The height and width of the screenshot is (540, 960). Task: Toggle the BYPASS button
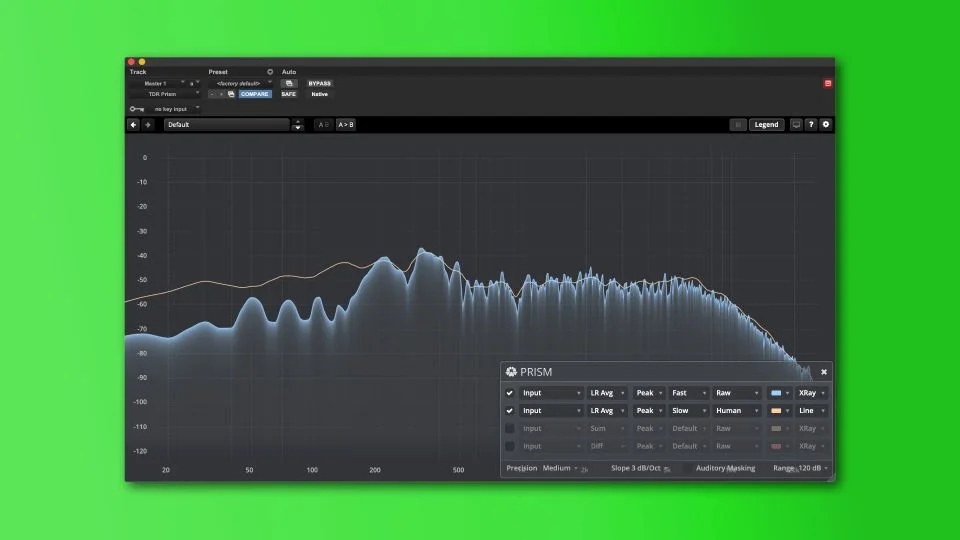(x=319, y=83)
